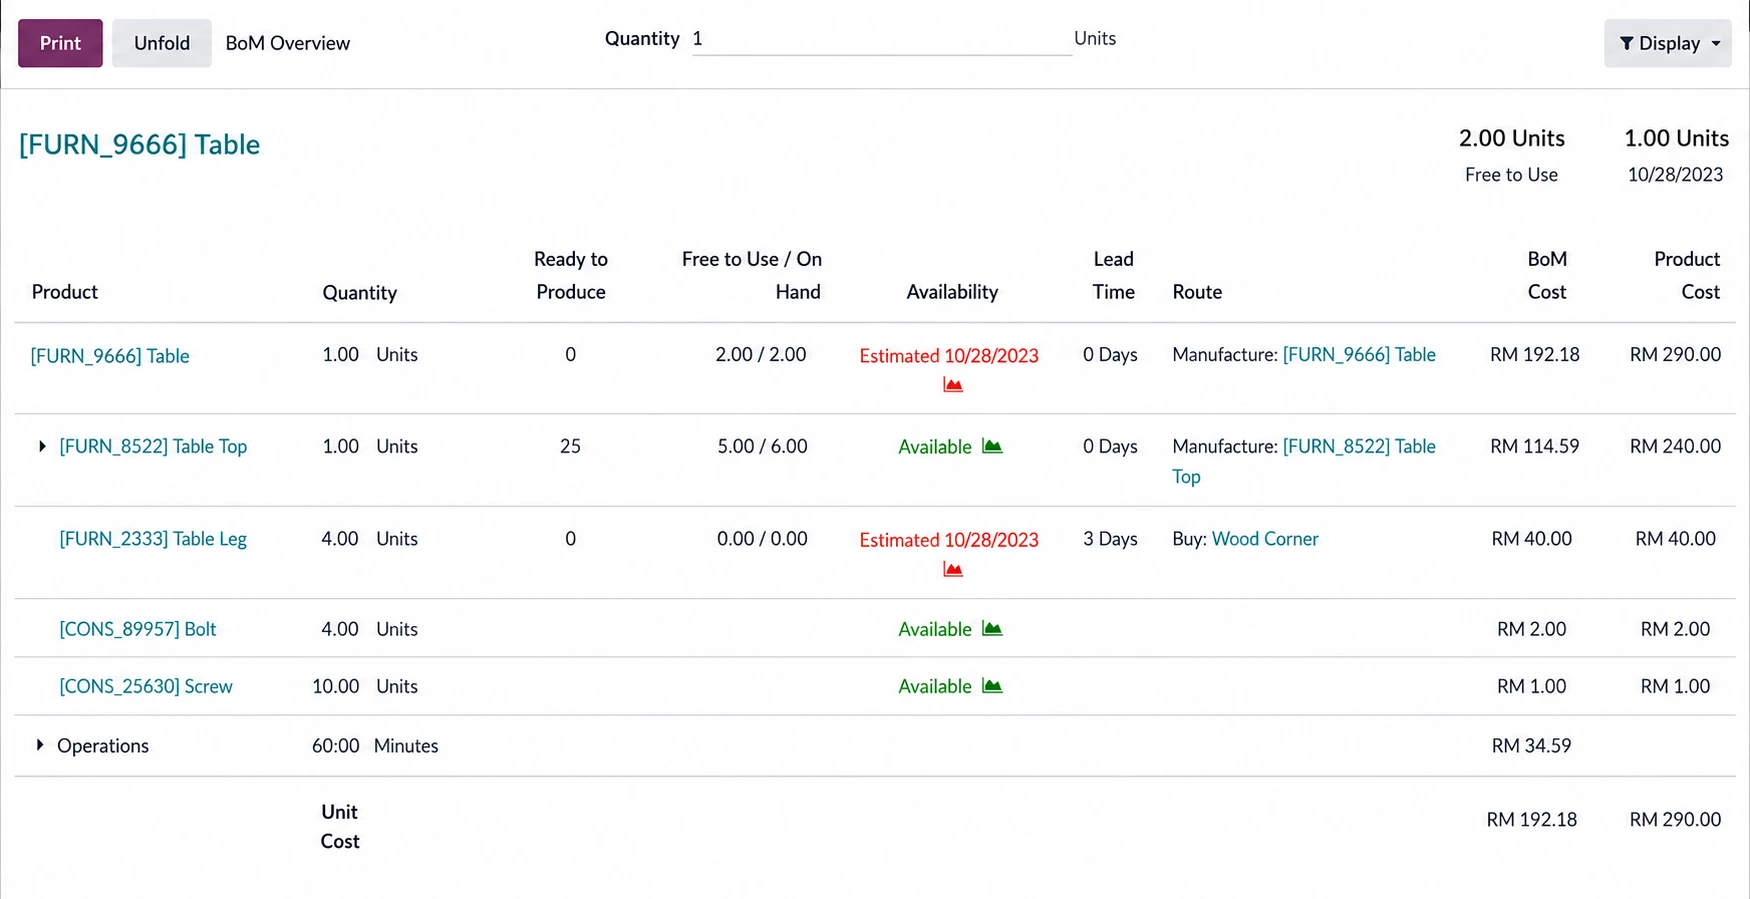Click Availability column header
The height and width of the screenshot is (899, 1750).
pyautogui.click(x=952, y=292)
